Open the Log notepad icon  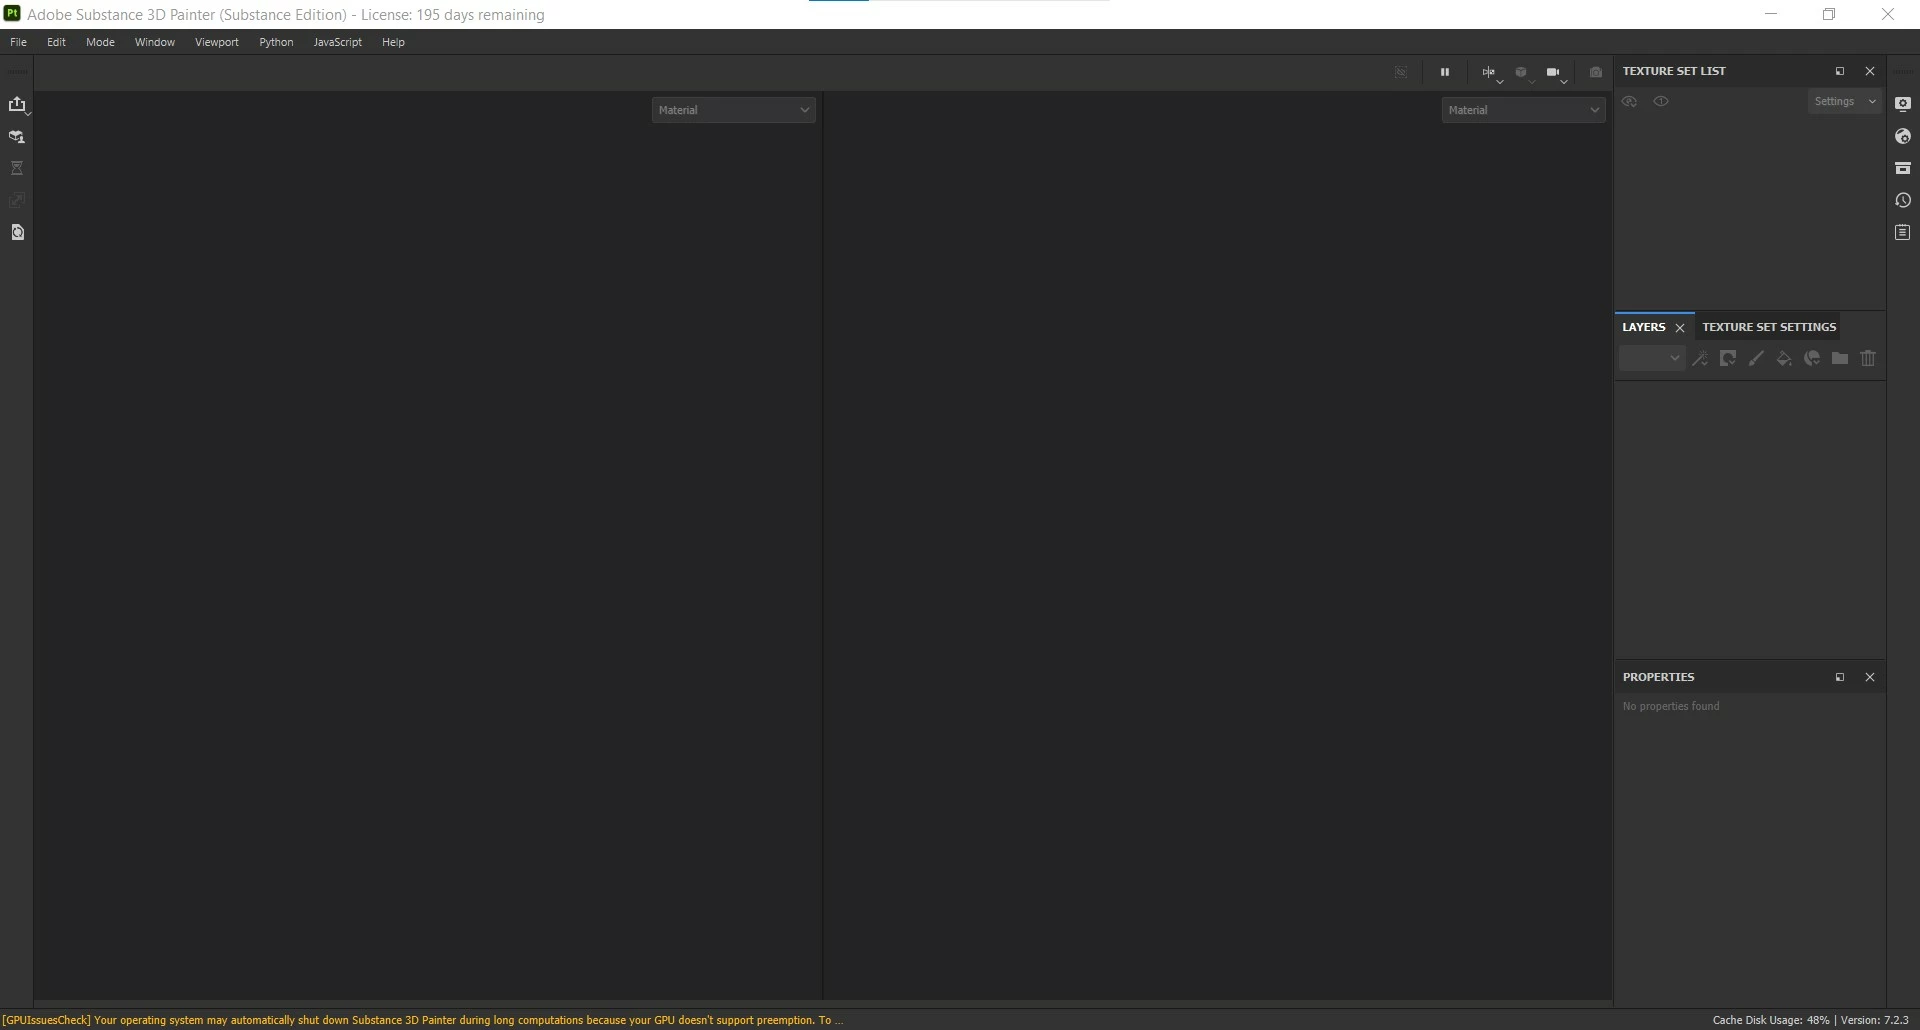coord(1903,232)
